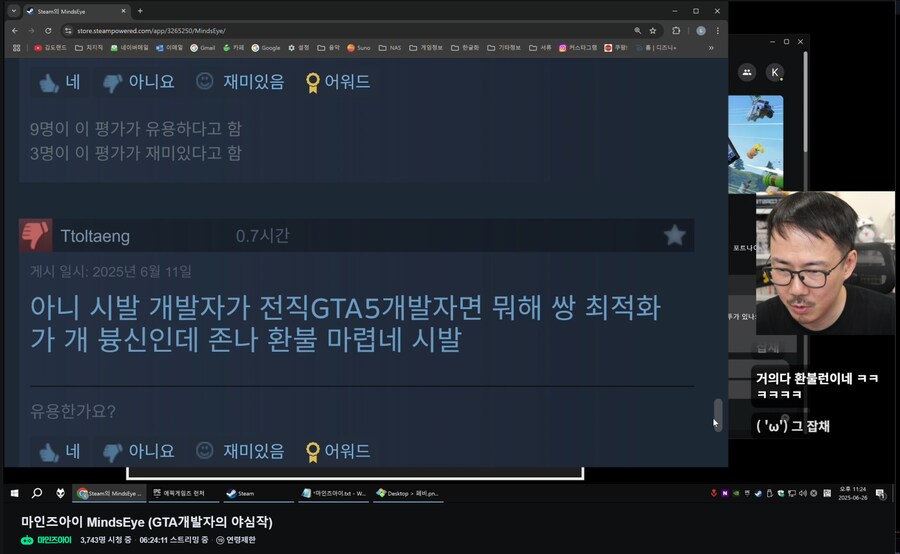
Task: Switch to the 'Desktop > 페비.pn...' taskbar window
Action: pos(408,493)
